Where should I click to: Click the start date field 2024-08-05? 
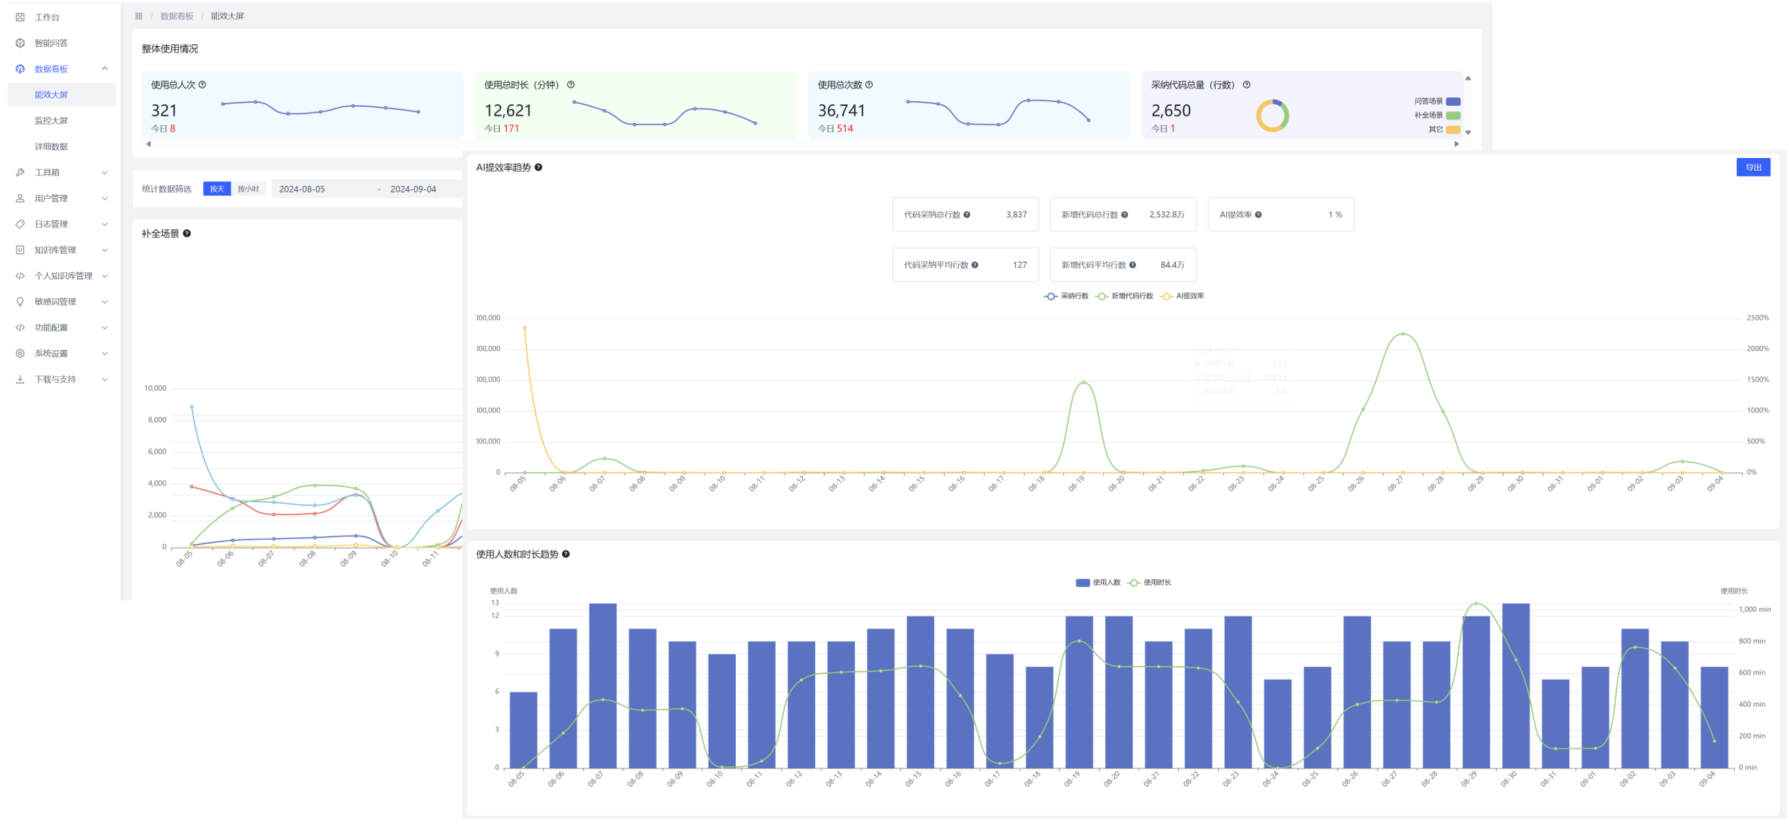[x=302, y=189]
